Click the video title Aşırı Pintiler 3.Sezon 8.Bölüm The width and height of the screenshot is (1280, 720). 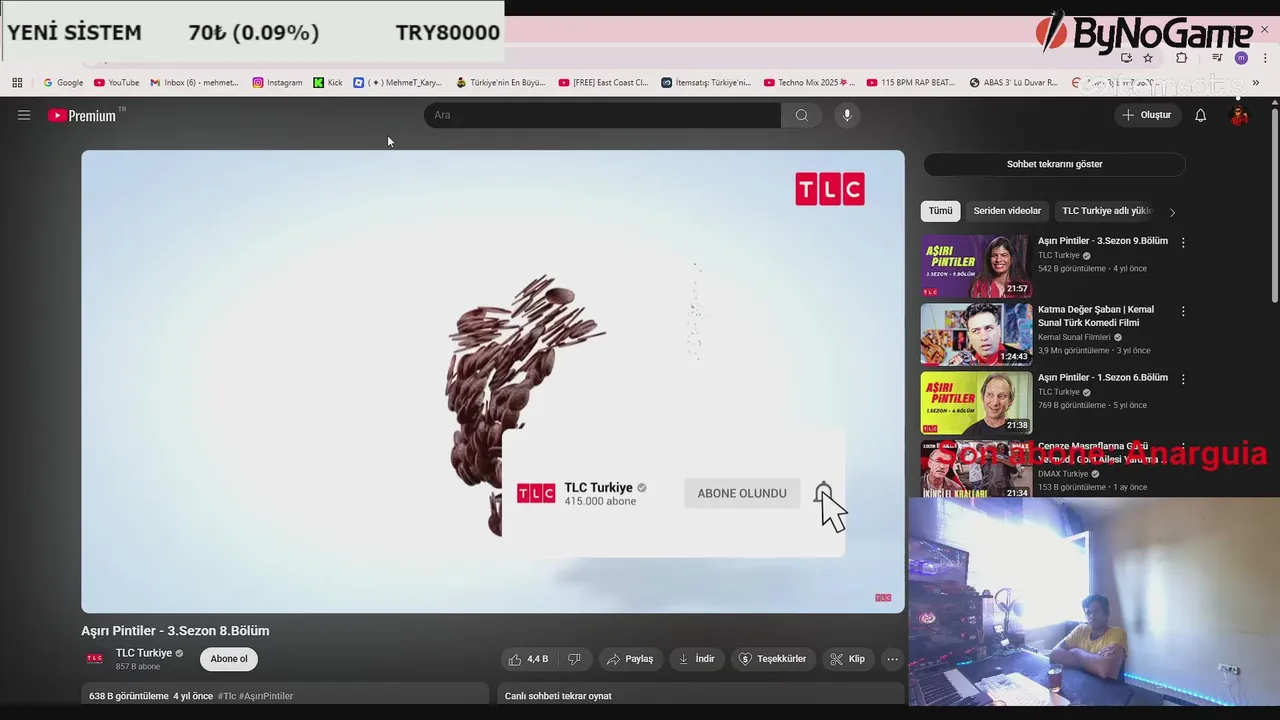tap(175, 631)
